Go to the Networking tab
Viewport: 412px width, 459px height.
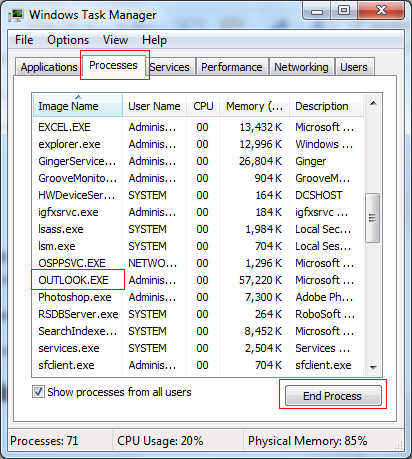(x=301, y=67)
